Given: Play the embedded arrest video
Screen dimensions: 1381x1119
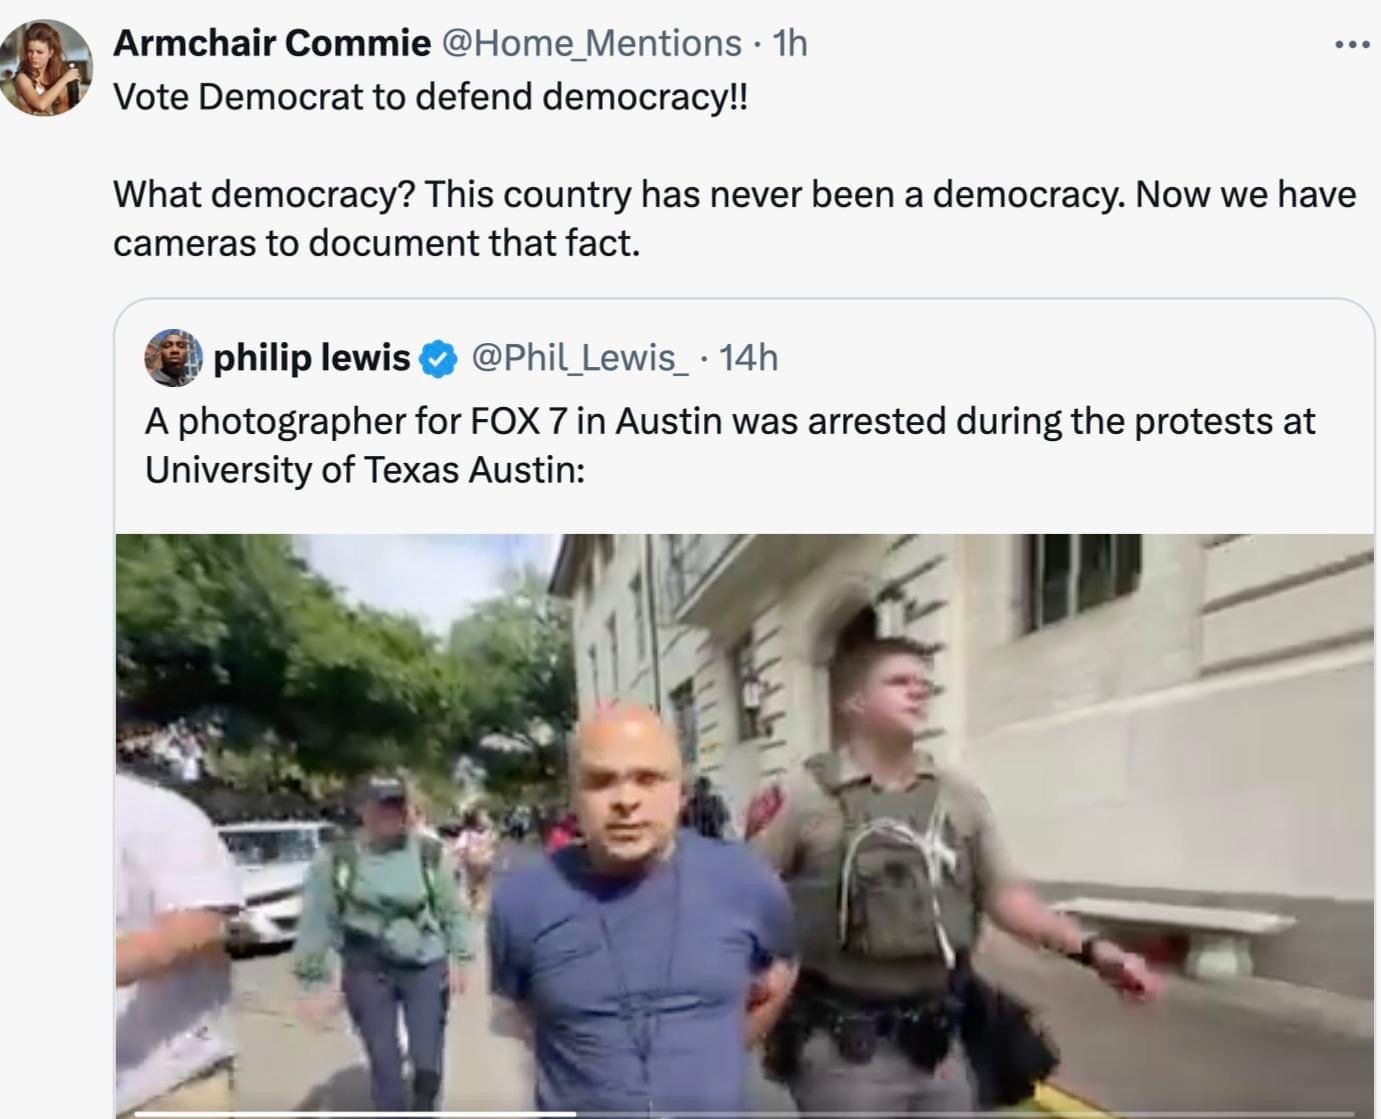Looking at the screenshot, I should point(744,826).
